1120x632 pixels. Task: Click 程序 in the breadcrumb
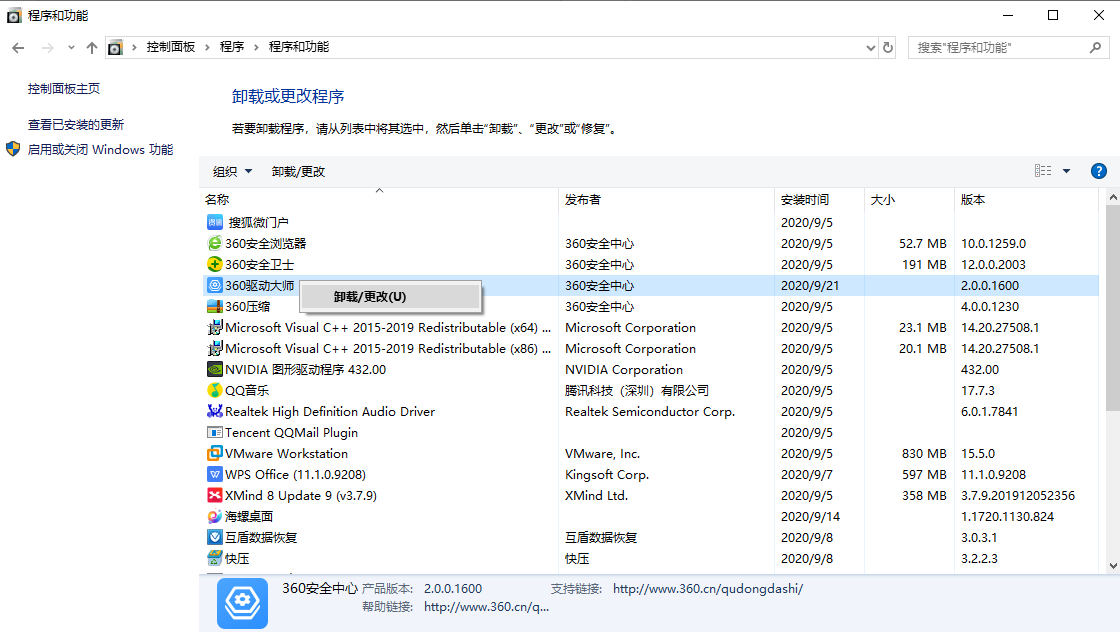click(x=231, y=46)
